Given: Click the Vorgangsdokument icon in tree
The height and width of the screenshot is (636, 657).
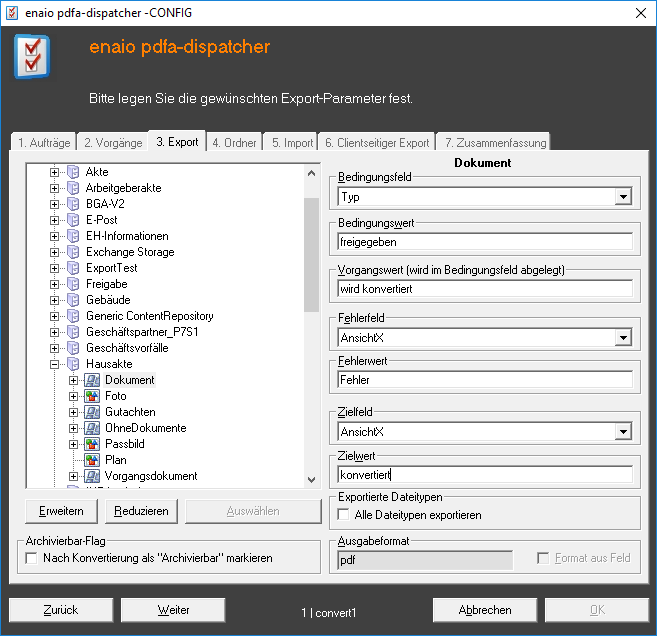Looking at the screenshot, I should point(92,476).
